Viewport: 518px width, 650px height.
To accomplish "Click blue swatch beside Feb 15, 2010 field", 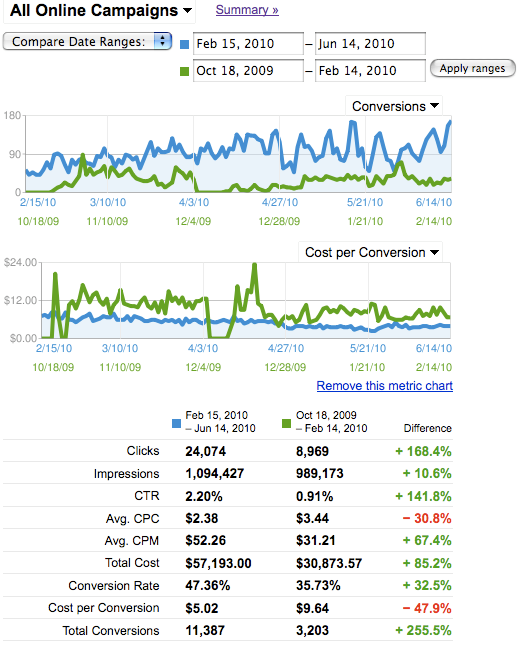I will (x=184, y=44).
